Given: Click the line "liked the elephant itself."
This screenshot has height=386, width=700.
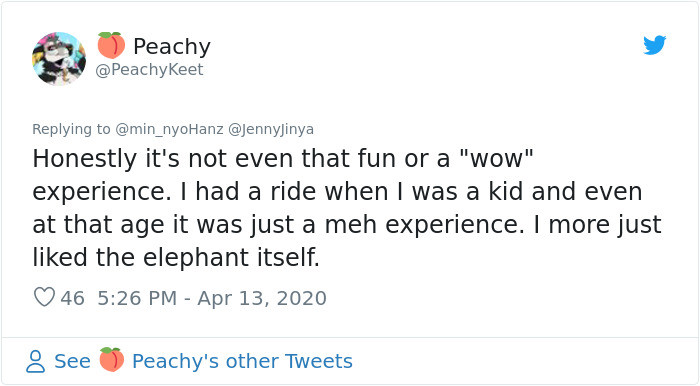Looking at the screenshot, I should pos(176,257).
